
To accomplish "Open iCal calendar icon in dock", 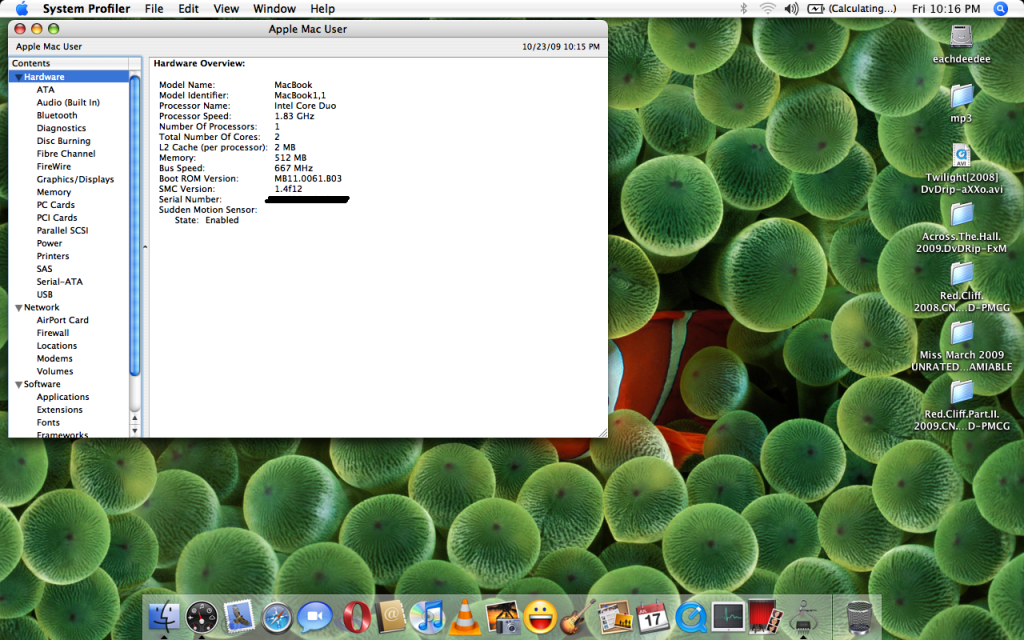I will point(652,617).
